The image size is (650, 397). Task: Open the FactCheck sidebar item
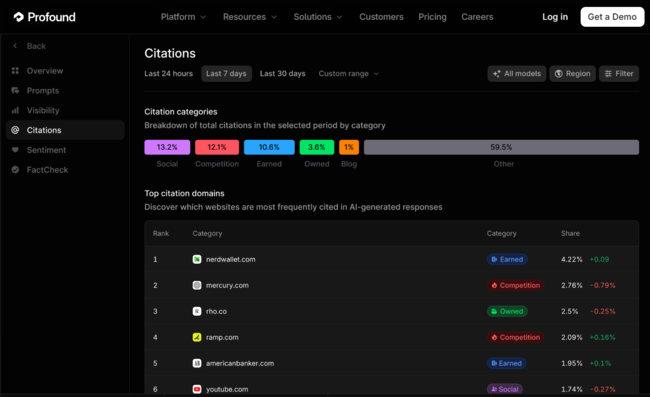(65, 170)
